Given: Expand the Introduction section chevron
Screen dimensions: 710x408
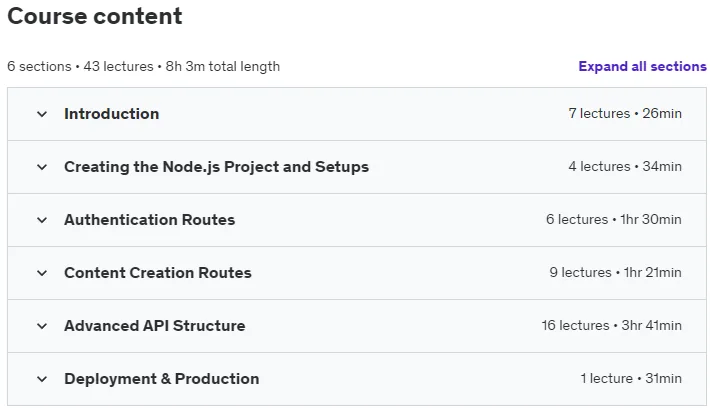Looking at the screenshot, I should pyautogui.click(x=42, y=114).
